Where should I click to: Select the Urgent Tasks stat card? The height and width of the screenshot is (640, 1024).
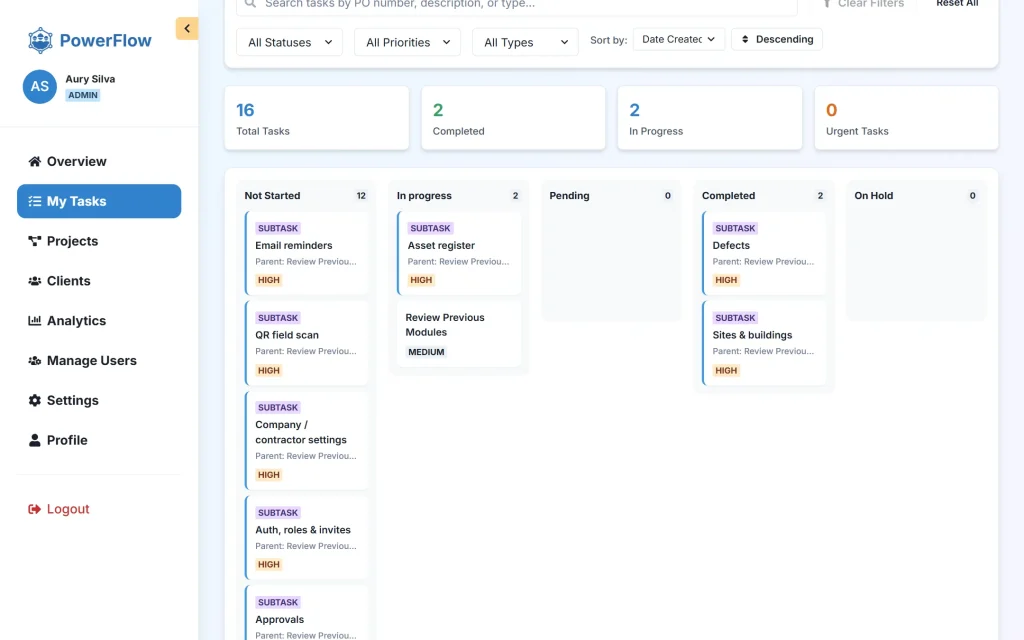[x=906, y=118]
